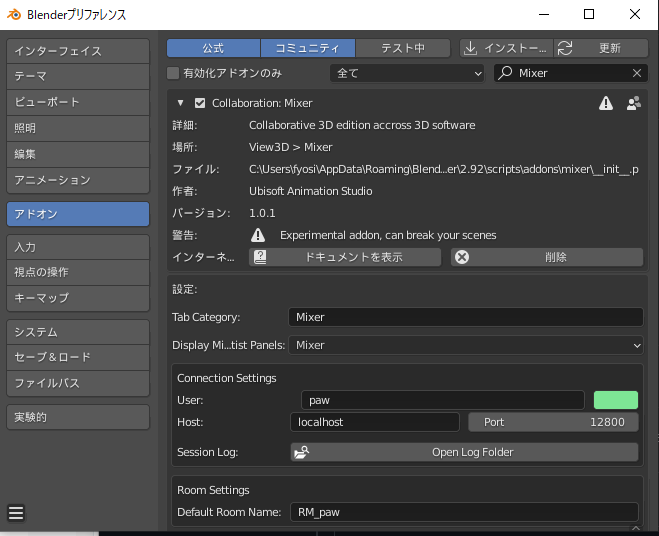Viewport: 659px width, 536px height.
Task: Click the folder icon in Open Log Folder
Action: coord(301,452)
